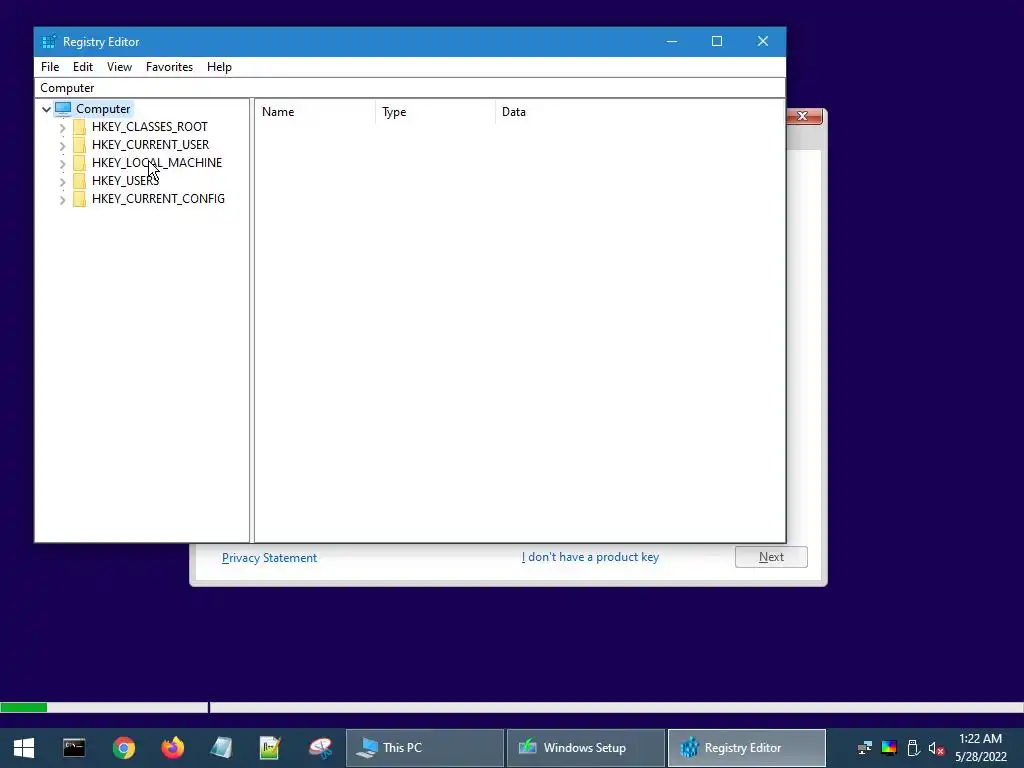Launch Command Prompt from the taskbar
This screenshot has height=768, width=1024.
[x=74, y=748]
